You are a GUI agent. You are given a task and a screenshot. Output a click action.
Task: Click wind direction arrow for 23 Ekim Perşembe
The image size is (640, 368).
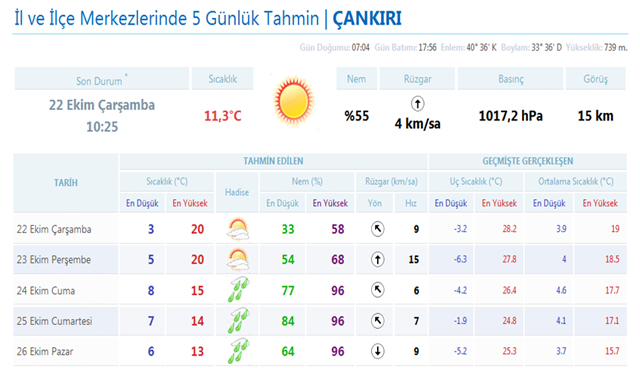click(378, 259)
